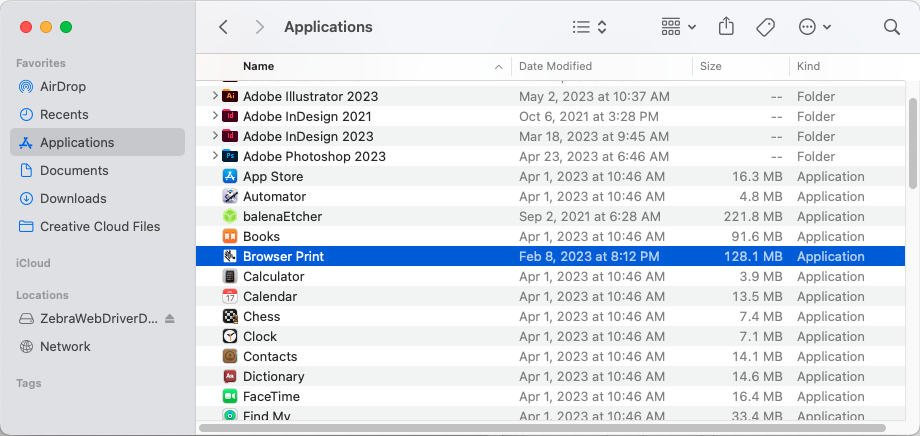920x436 pixels.
Task: Select the Calculator app icon
Action: pos(230,276)
